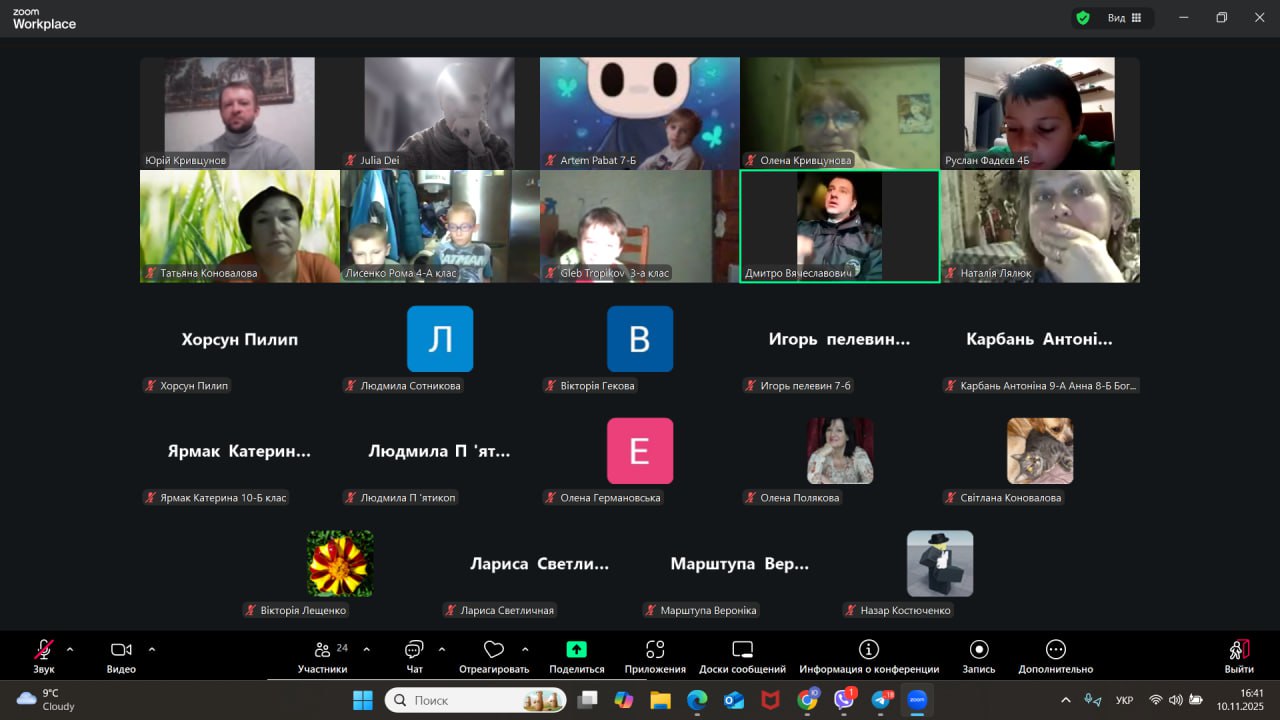Expand the audio options arrow

tap(70, 649)
